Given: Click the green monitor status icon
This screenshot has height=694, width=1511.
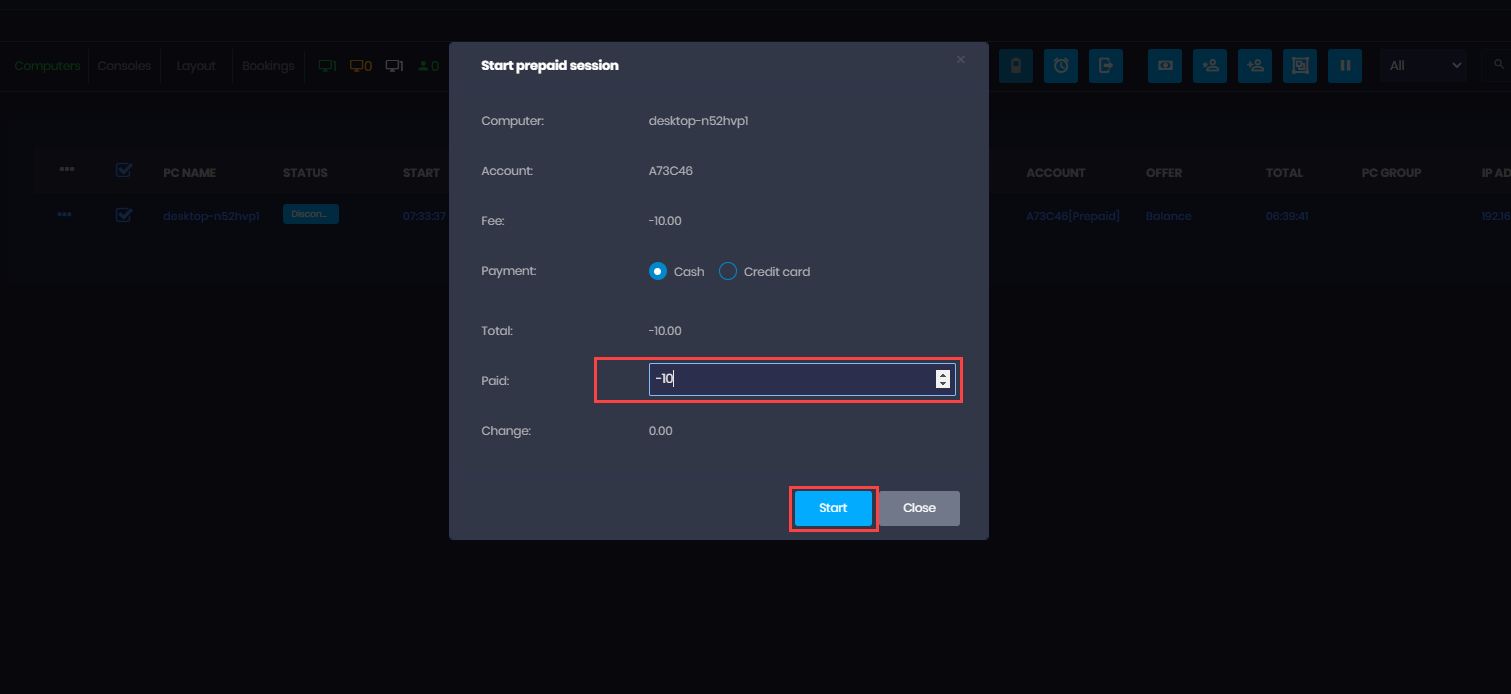Looking at the screenshot, I should 326,66.
